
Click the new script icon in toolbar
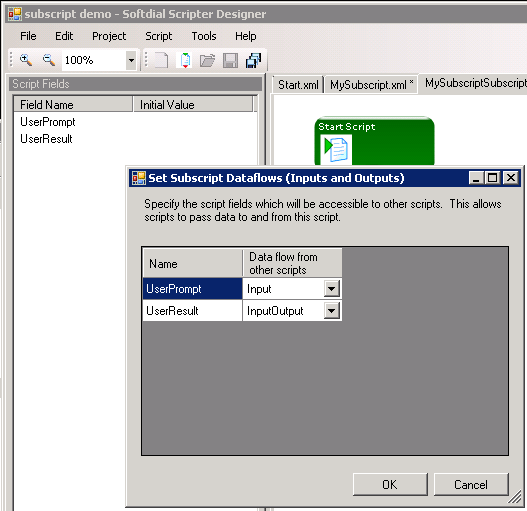click(x=185, y=61)
